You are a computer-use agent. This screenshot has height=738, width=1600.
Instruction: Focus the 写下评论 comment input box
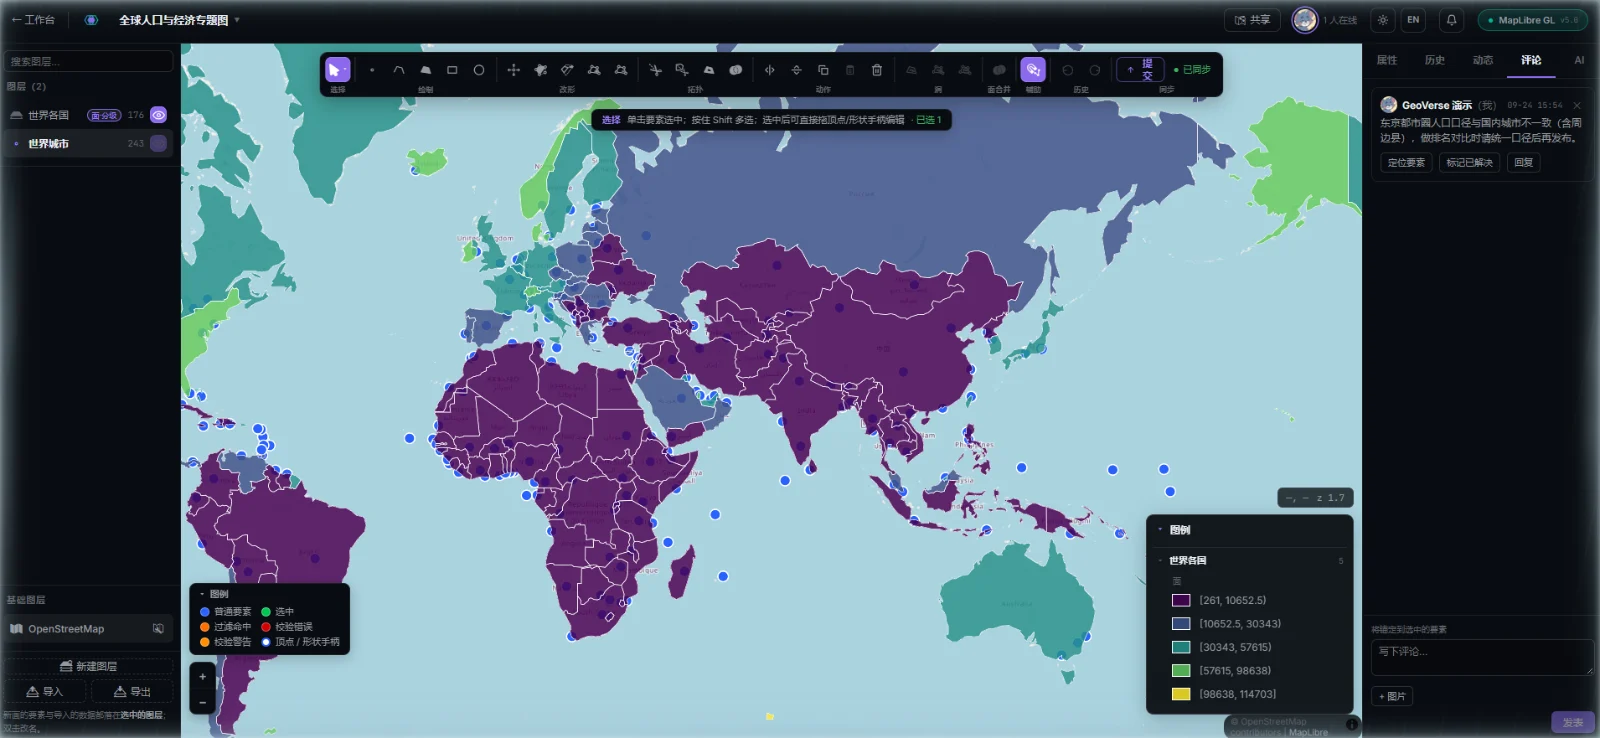[x=1482, y=658]
